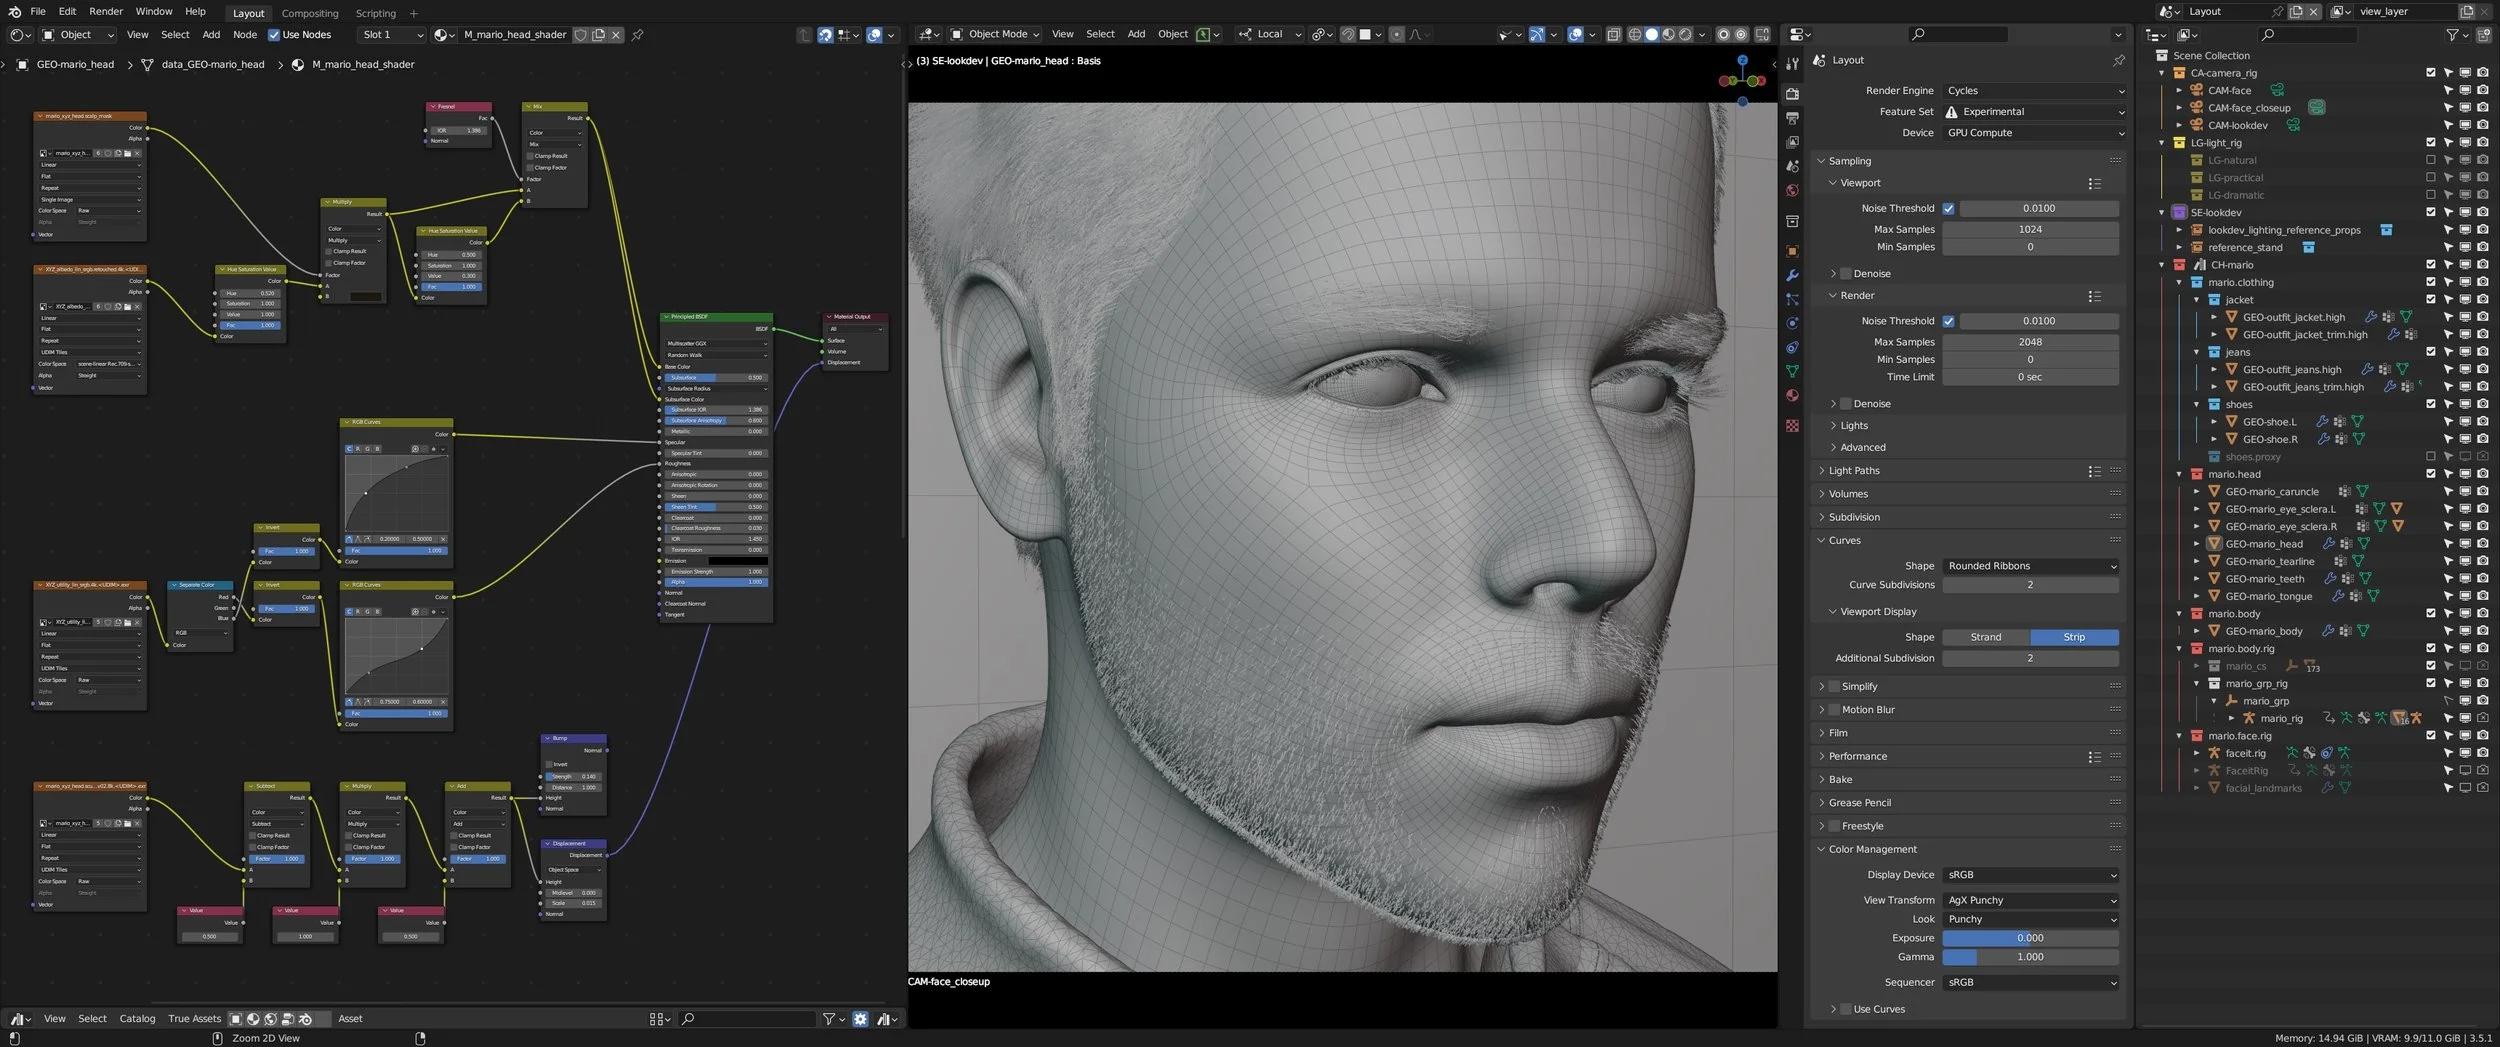2500x1047 pixels.
Task: Choose Strip viewport display shape
Action: point(2074,637)
